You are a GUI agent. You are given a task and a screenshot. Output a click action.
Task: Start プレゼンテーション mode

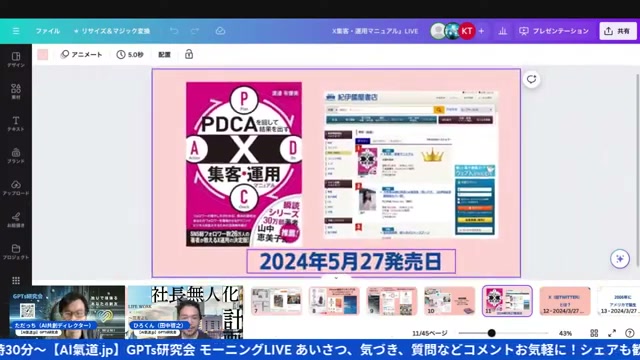tap(554, 31)
